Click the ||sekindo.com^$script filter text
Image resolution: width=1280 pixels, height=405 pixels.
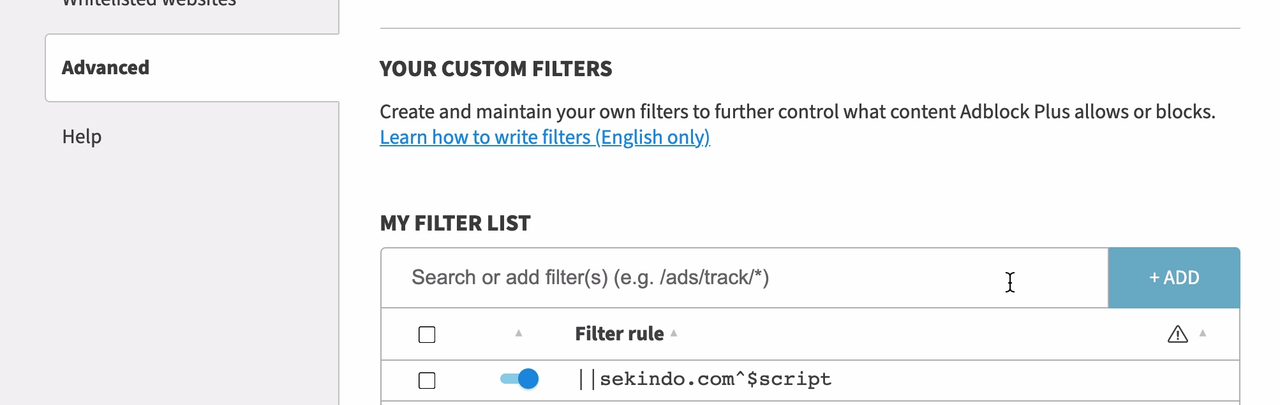pos(705,380)
